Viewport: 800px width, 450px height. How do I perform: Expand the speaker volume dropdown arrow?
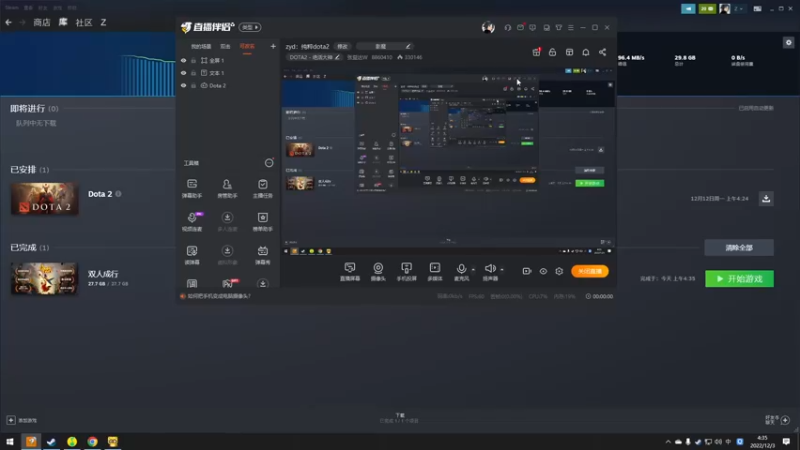click(x=502, y=269)
